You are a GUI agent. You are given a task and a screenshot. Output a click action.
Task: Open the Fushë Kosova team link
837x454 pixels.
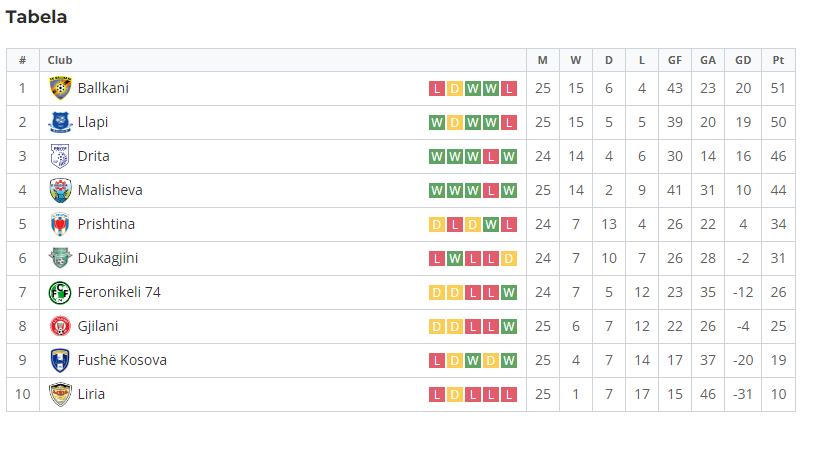(122, 361)
